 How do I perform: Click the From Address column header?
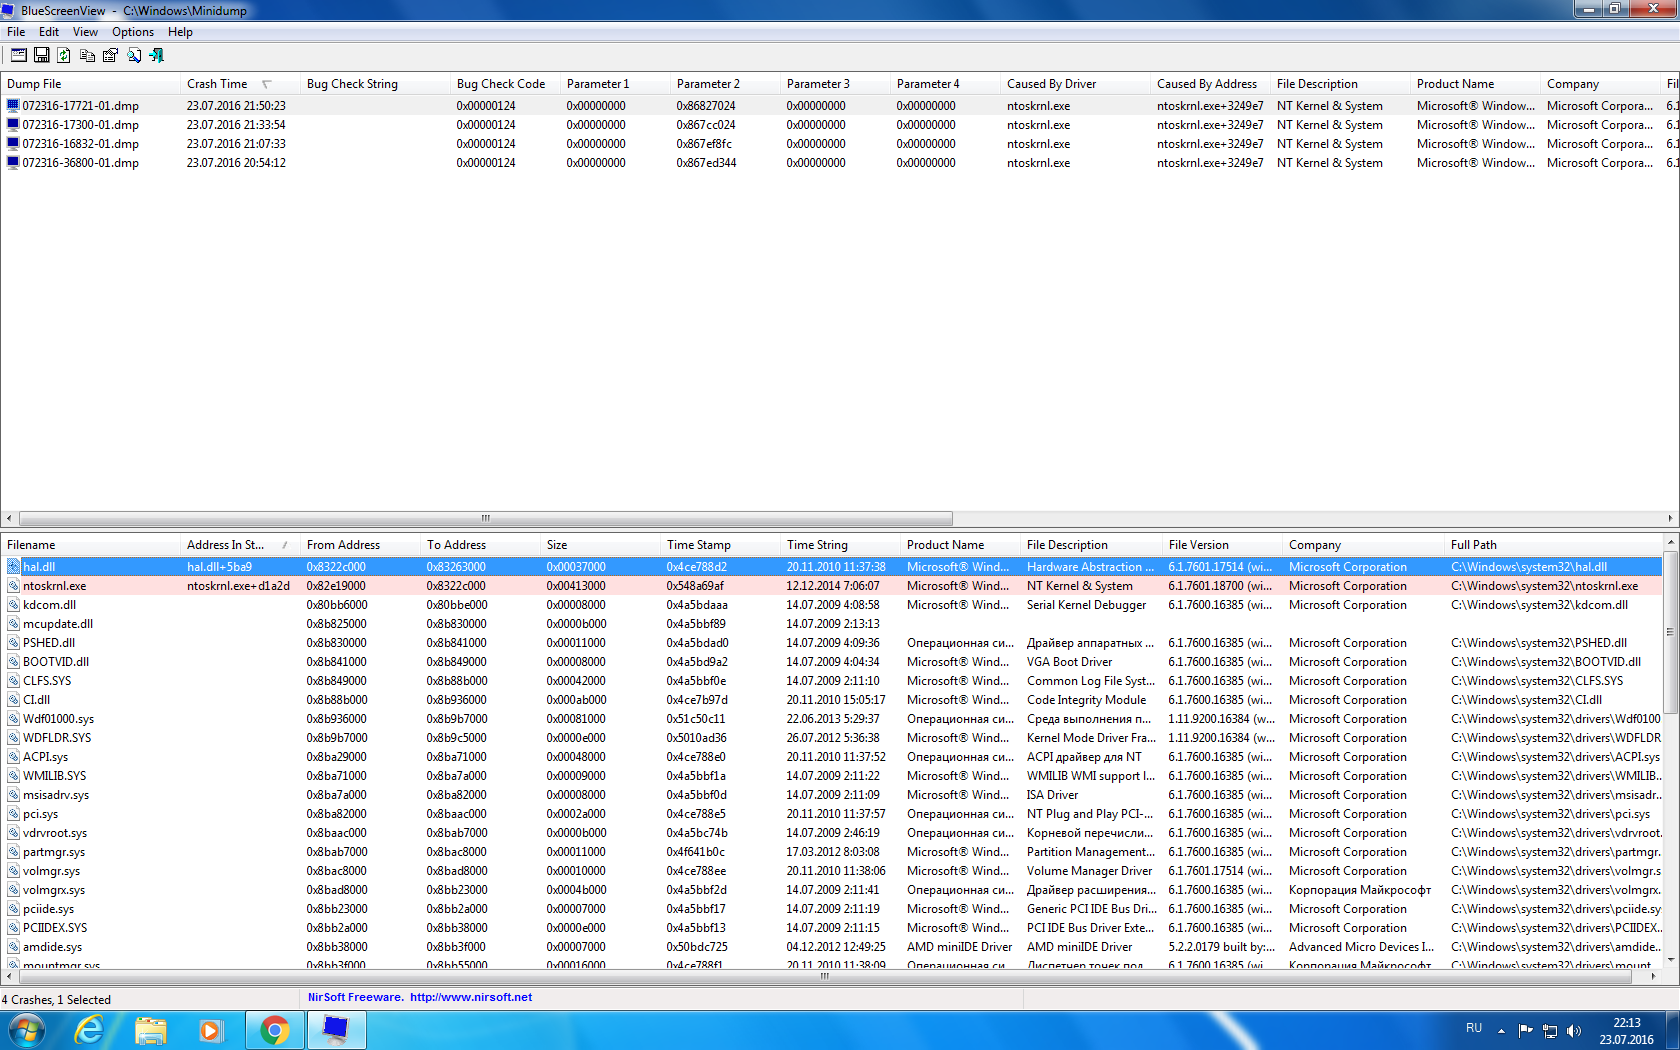pyautogui.click(x=360, y=545)
